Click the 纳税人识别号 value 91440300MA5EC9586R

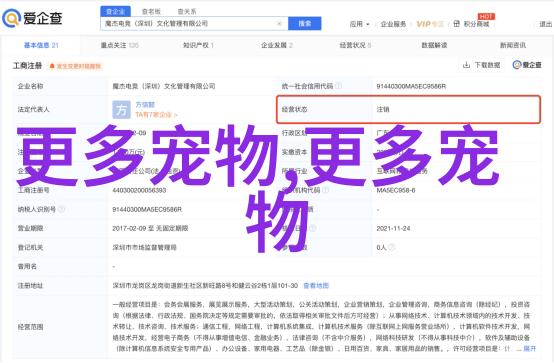click(x=147, y=209)
